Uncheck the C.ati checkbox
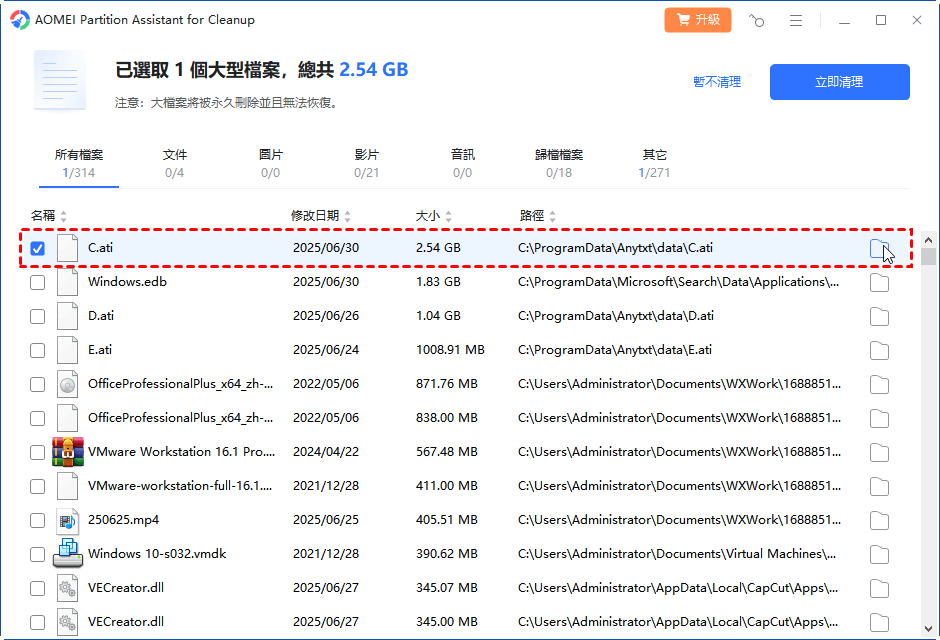 pos(37,248)
